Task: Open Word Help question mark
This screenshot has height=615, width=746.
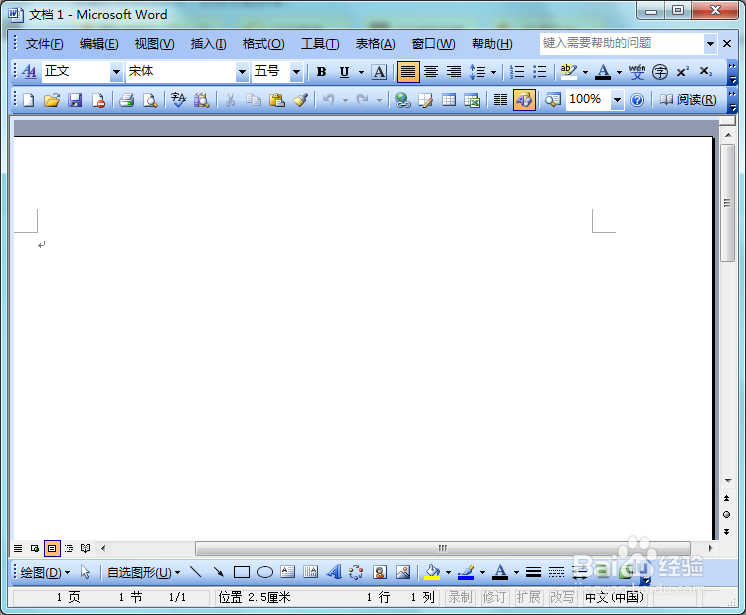Action: pos(637,100)
